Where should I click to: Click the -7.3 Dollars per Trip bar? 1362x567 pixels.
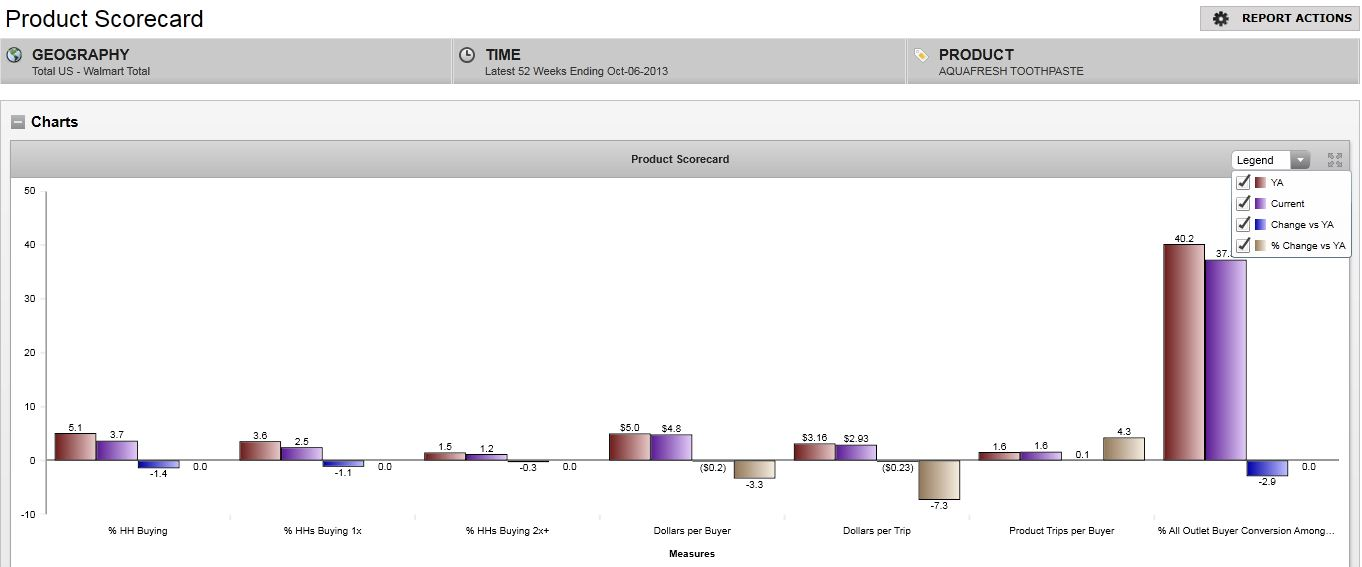click(x=939, y=480)
